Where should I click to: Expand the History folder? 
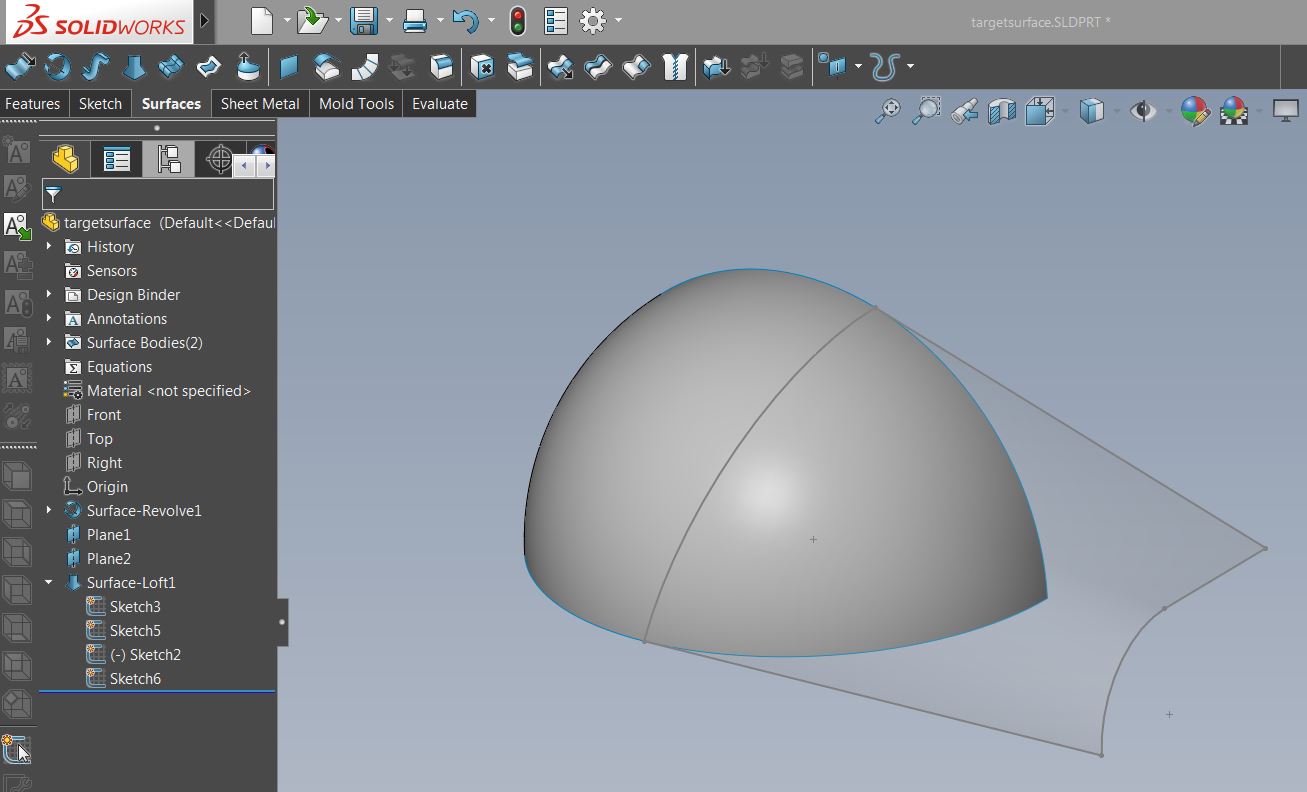(x=49, y=246)
